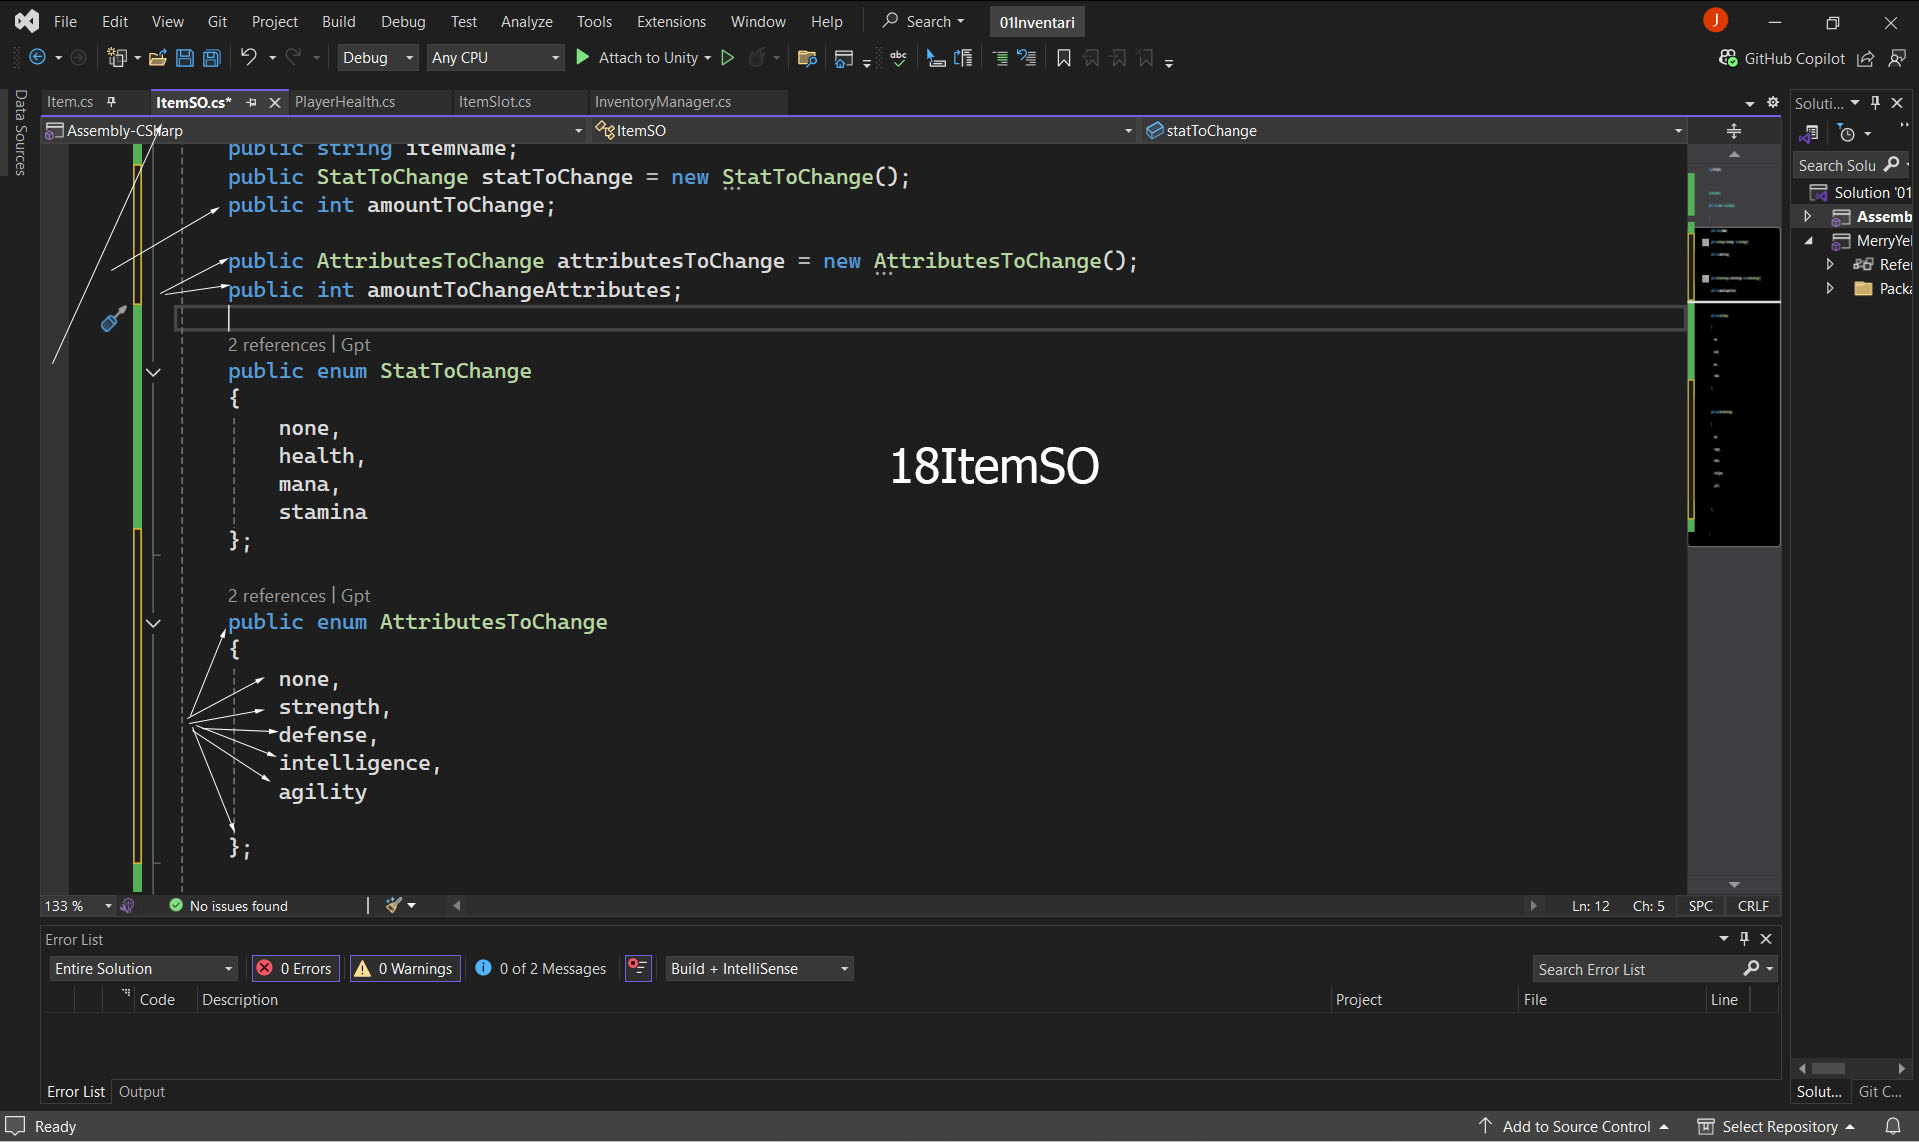Open the Debug configuration dropdown
The height and width of the screenshot is (1142, 1919).
378,58
